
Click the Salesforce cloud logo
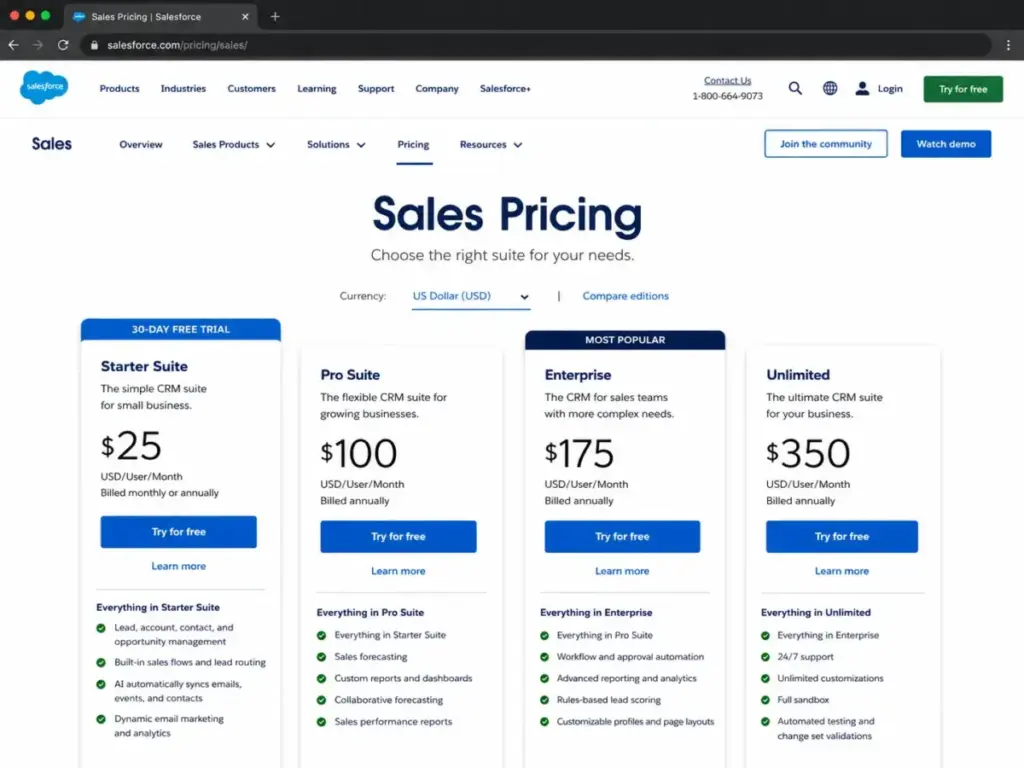[44, 88]
